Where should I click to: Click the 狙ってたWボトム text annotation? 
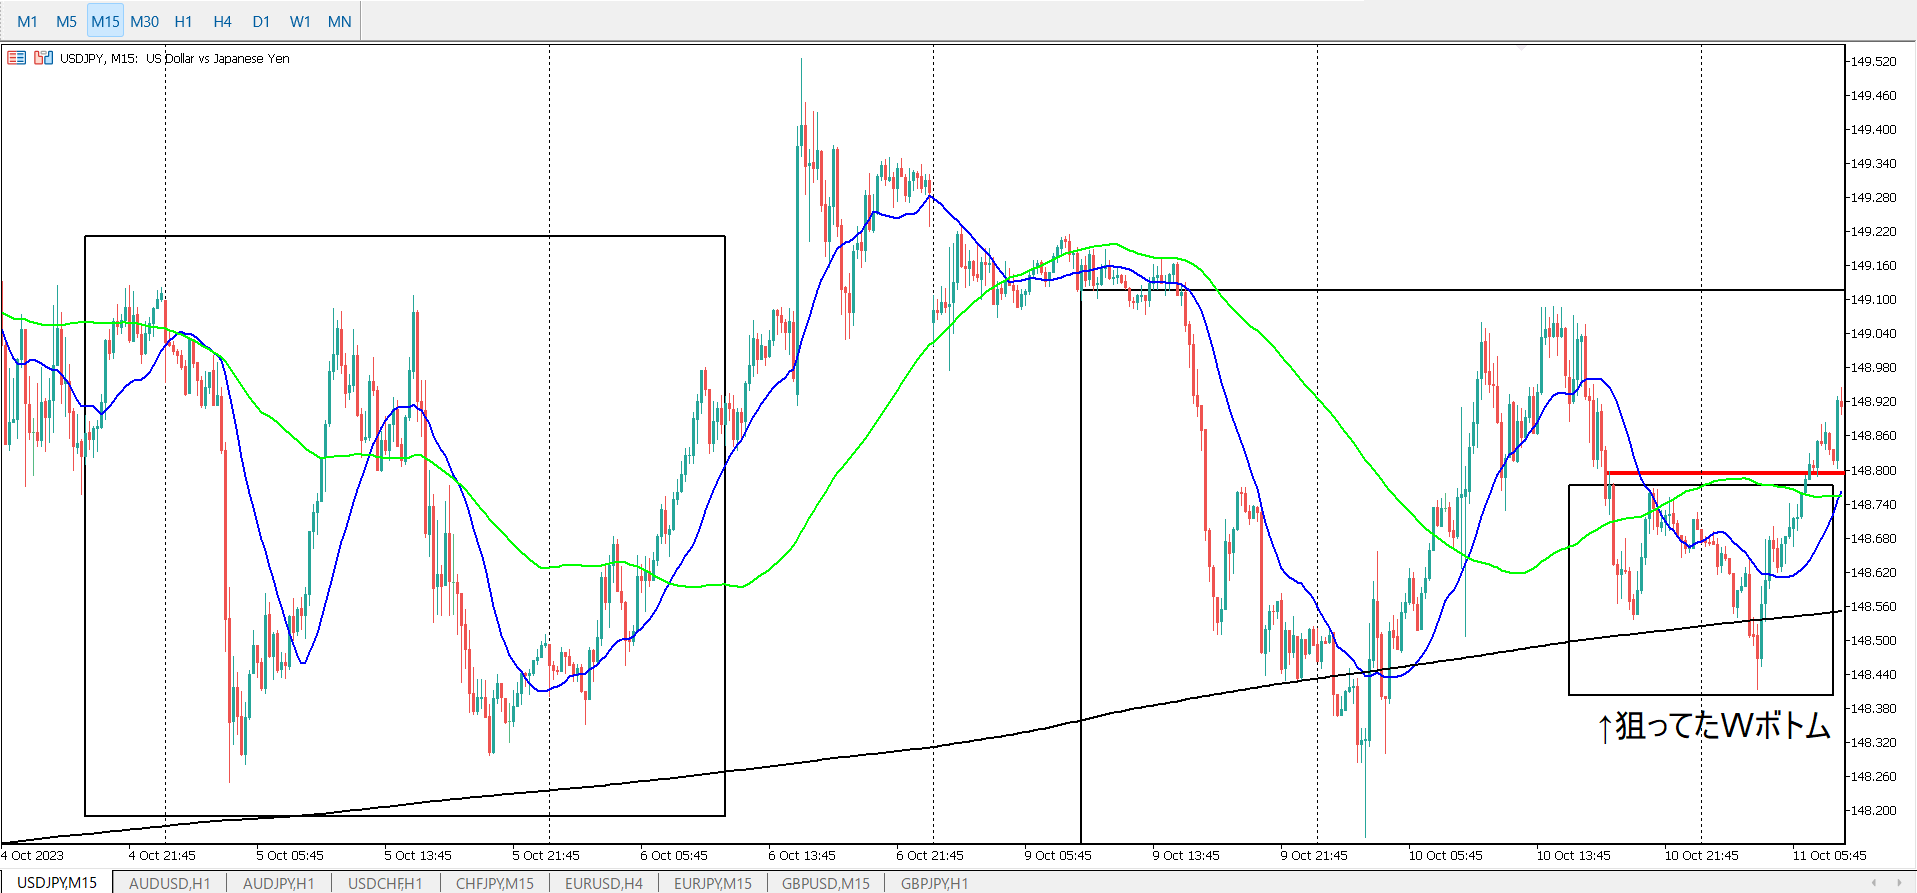[x=1713, y=725]
